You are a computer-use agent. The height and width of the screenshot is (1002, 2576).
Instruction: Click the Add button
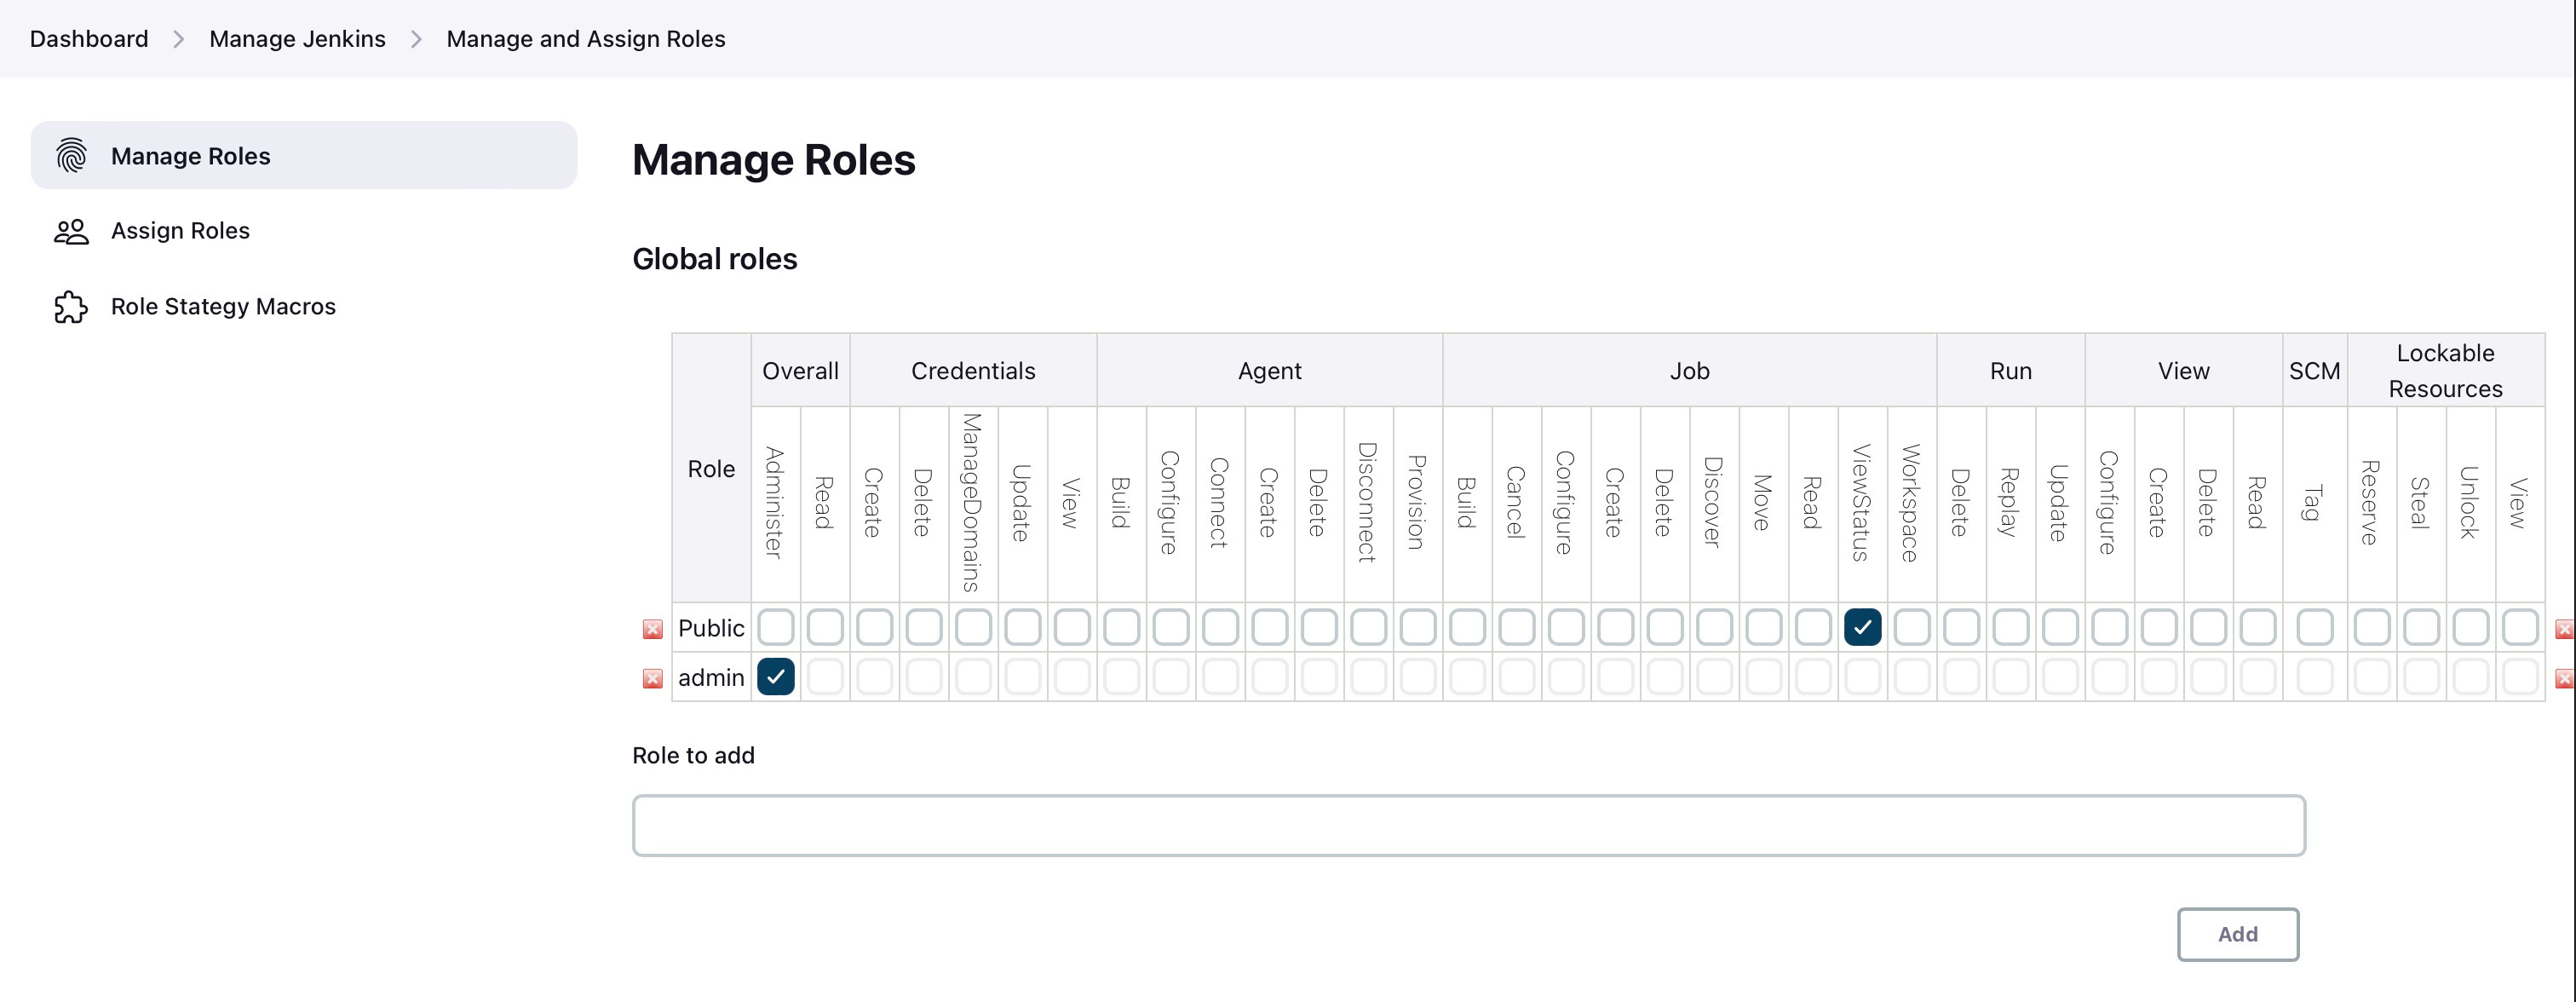pos(2238,934)
